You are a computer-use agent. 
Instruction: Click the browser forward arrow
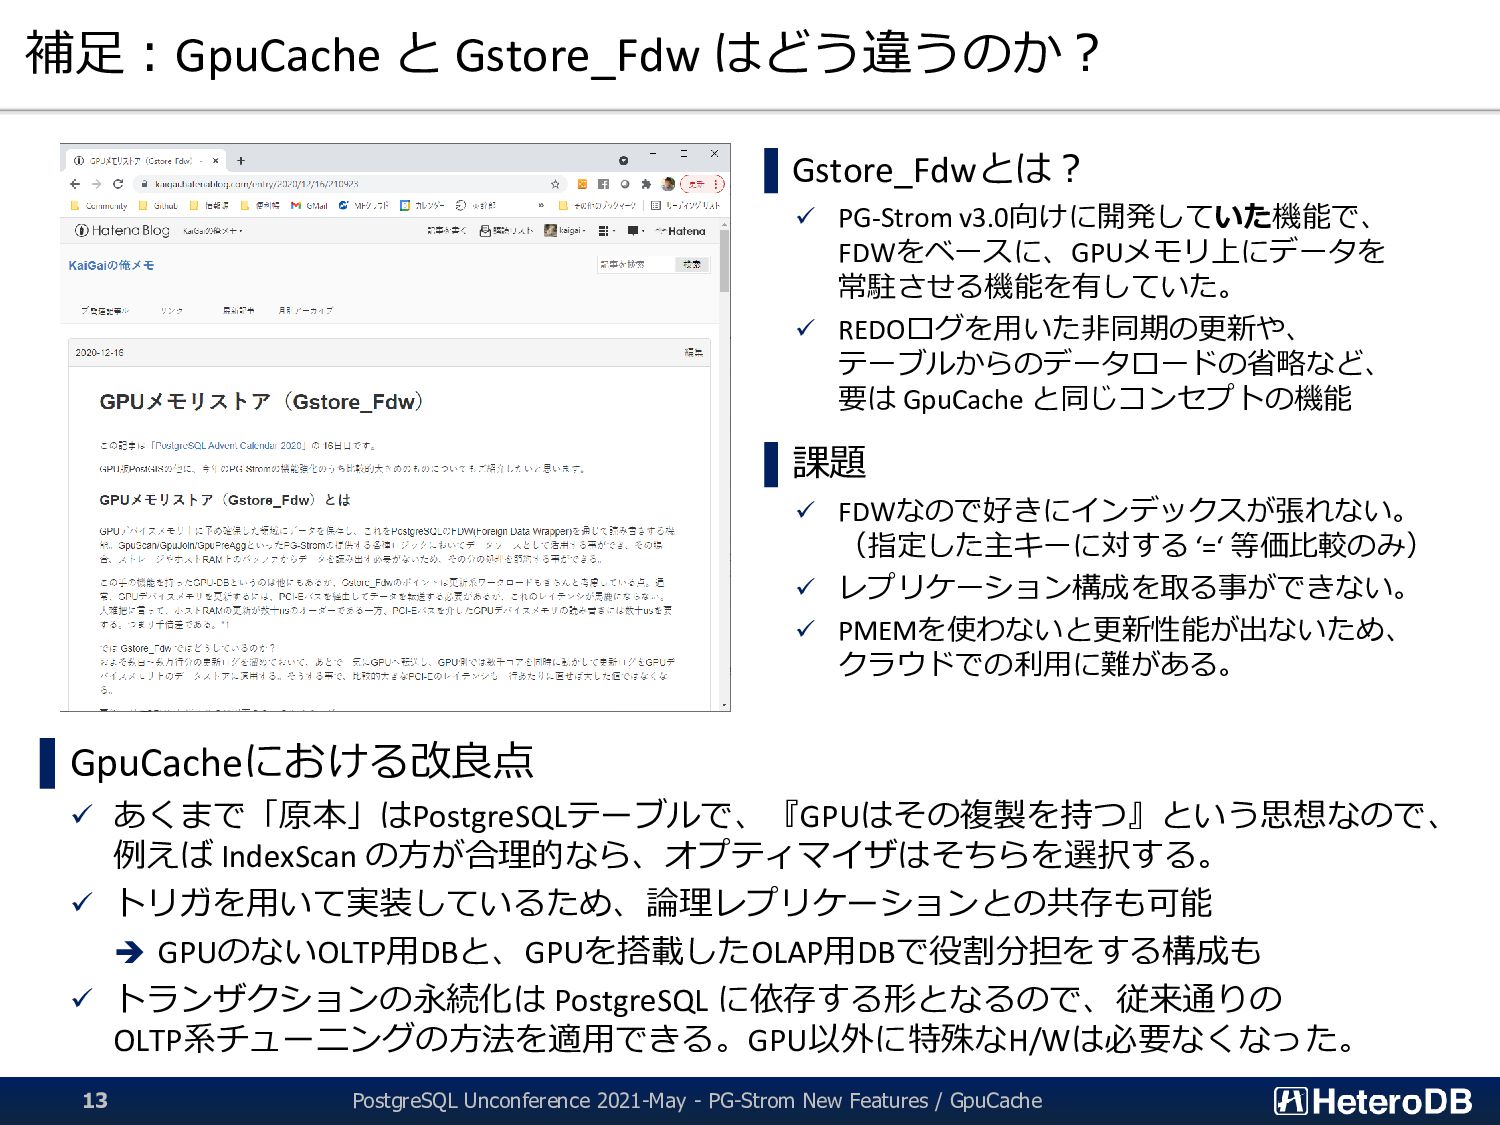(x=96, y=184)
